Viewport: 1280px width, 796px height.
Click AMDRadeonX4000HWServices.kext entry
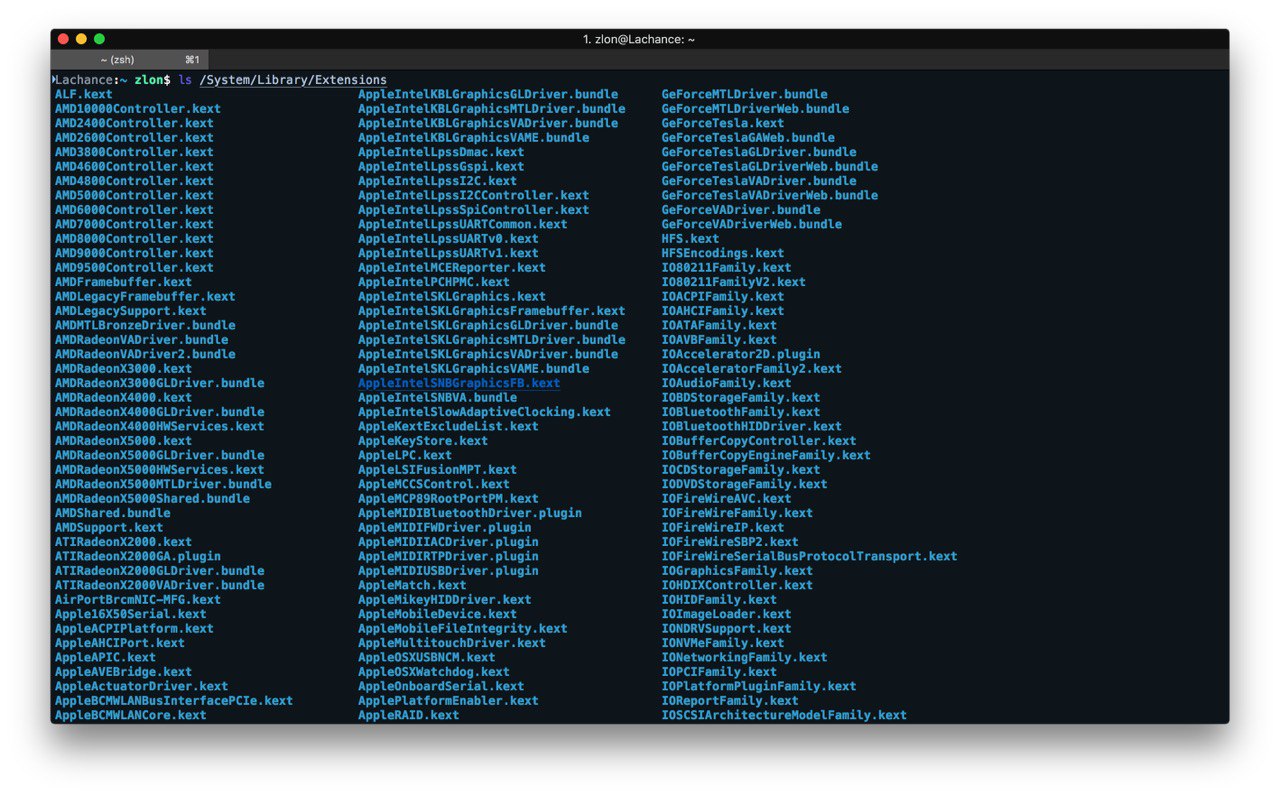click(x=160, y=426)
